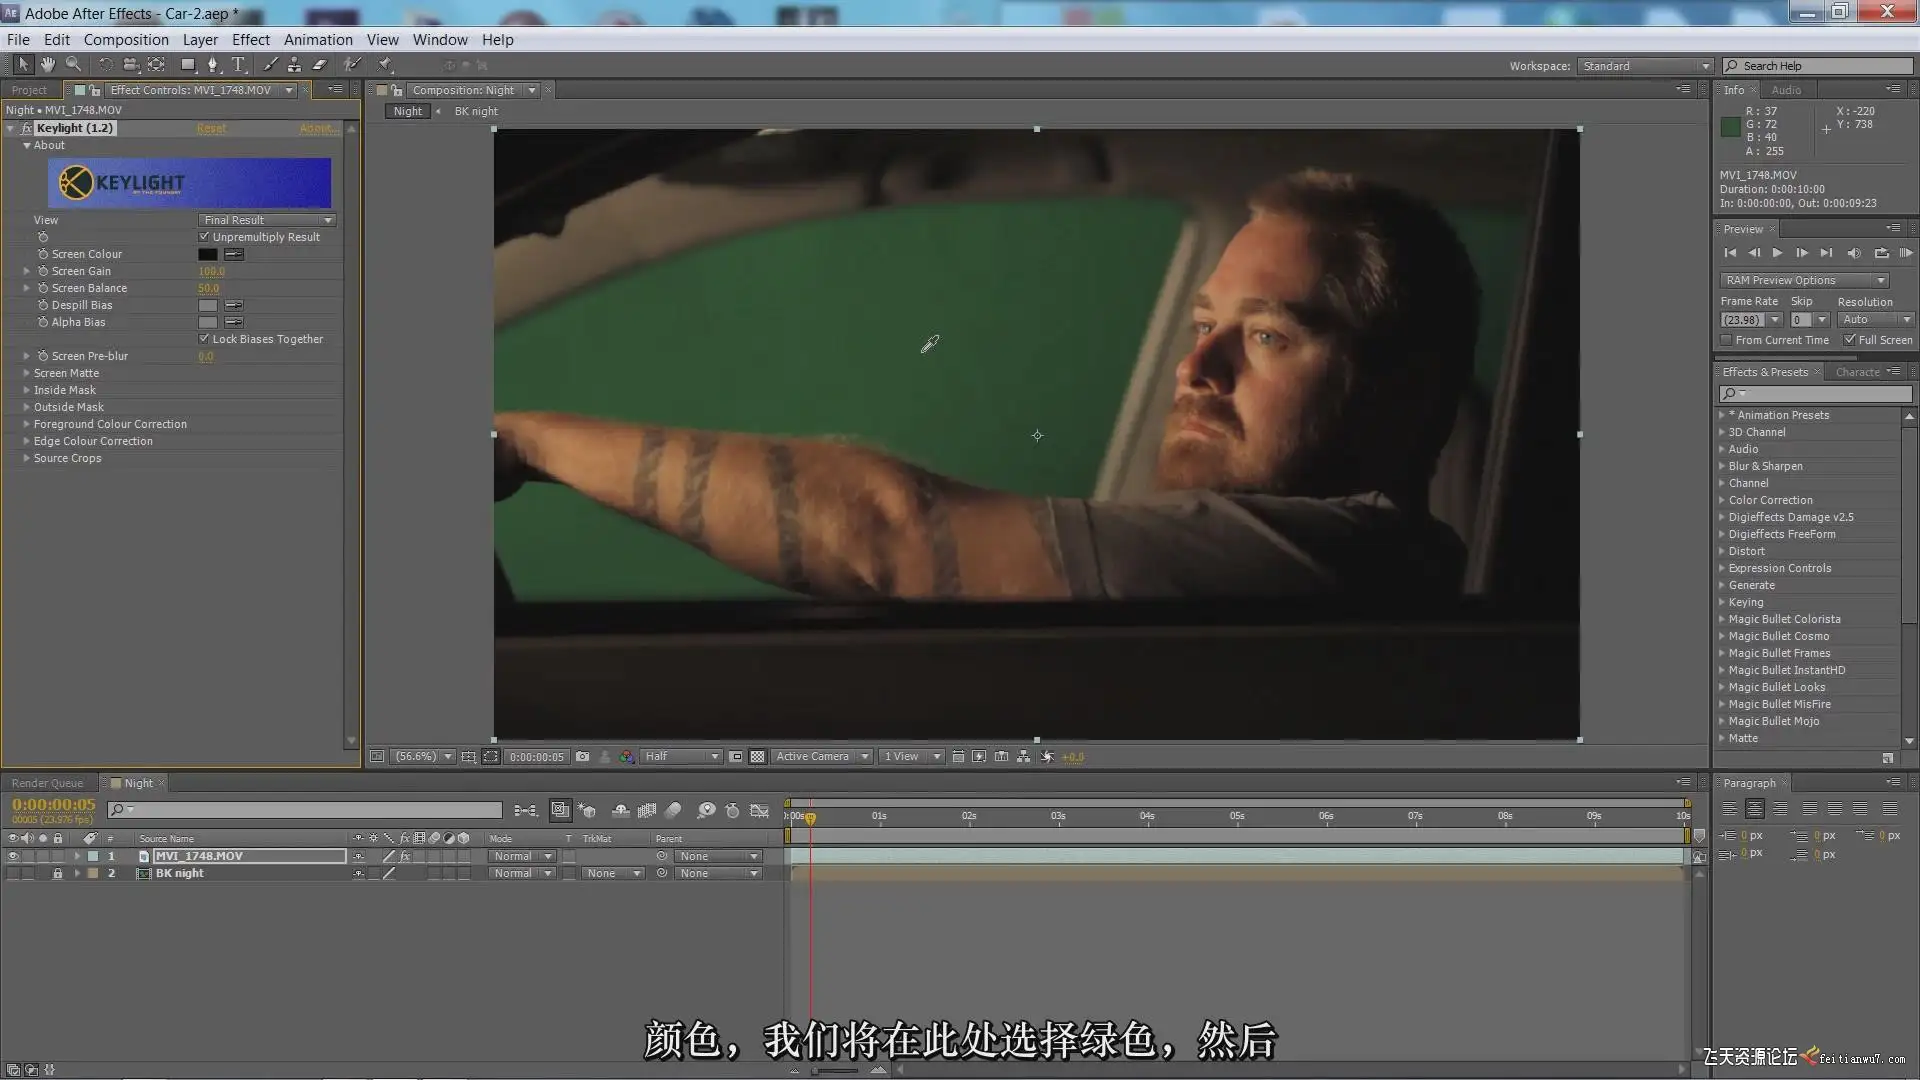Open Show Channel color management icon
Viewport: 1920px width, 1080px height.
point(627,757)
